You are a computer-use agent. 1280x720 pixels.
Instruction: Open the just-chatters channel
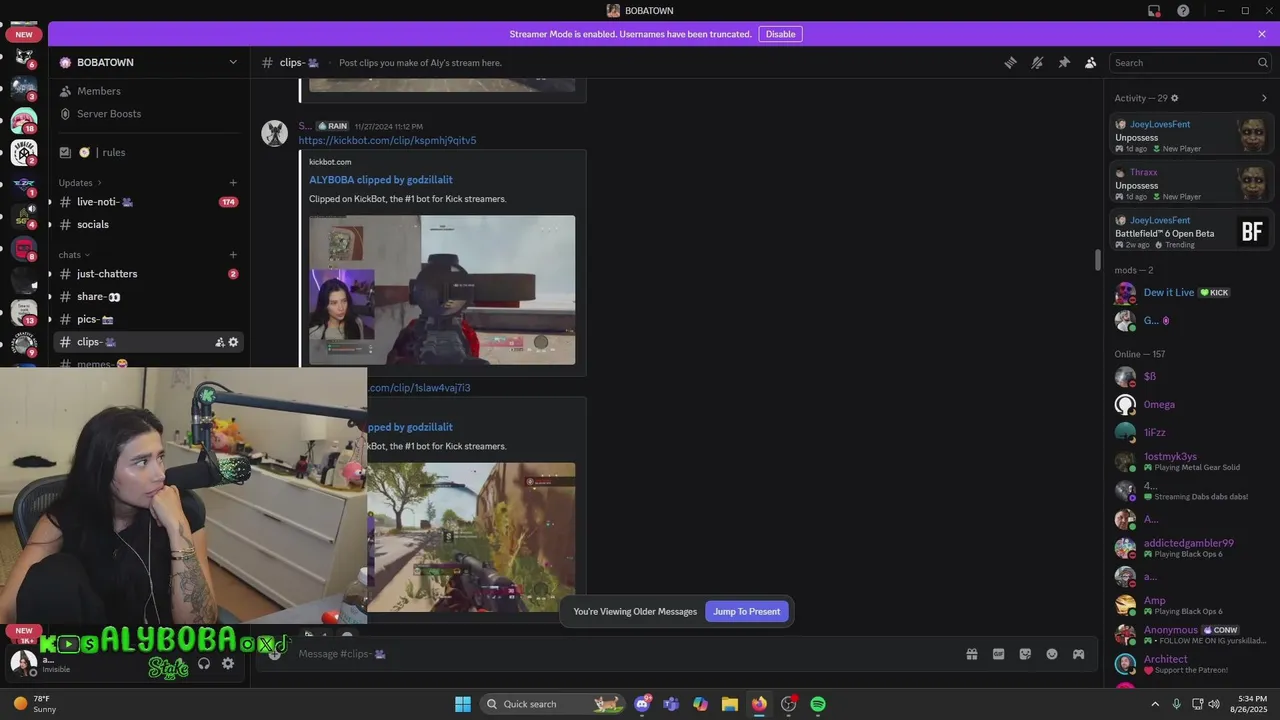coord(149,274)
